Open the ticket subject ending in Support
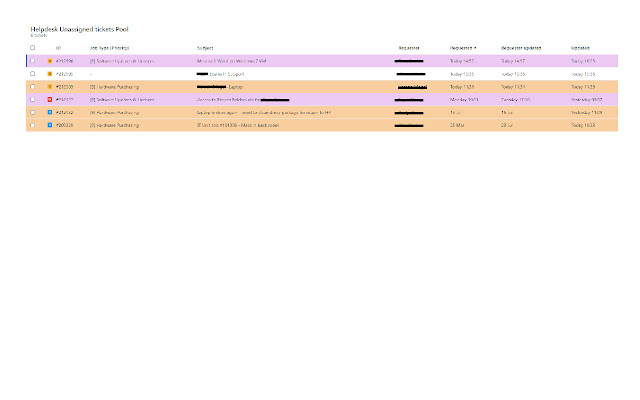This screenshot has height=400, width=640. 220,74
